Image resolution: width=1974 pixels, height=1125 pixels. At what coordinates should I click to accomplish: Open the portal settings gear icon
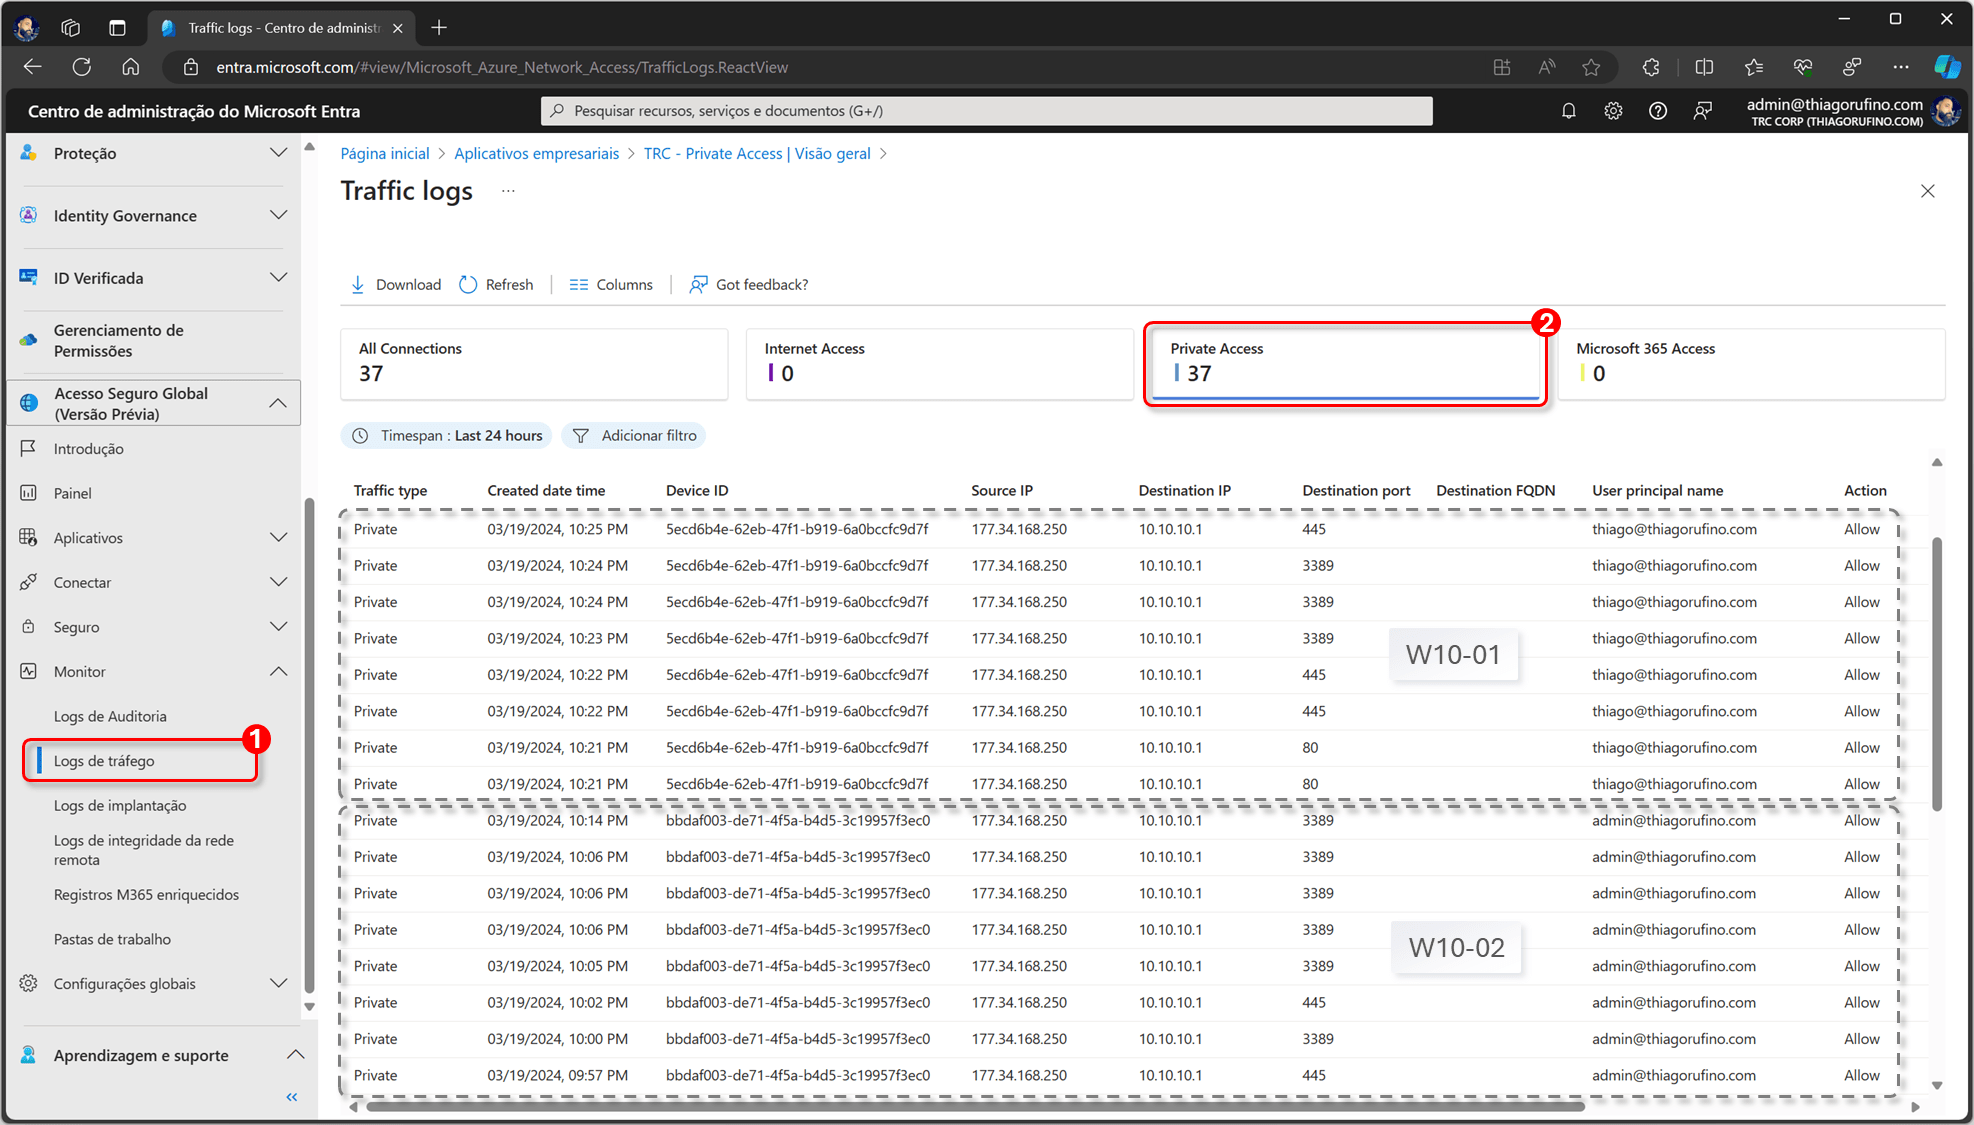(x=1613, y=111)
